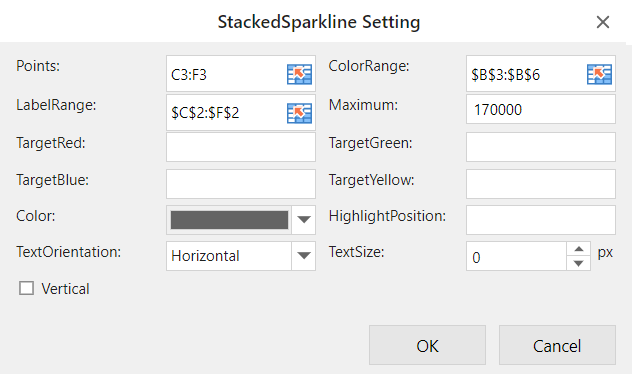Viewport: 632px width, 374px height.
Task: Expand the Color dropdown arrow
Action: coord(304,219)
